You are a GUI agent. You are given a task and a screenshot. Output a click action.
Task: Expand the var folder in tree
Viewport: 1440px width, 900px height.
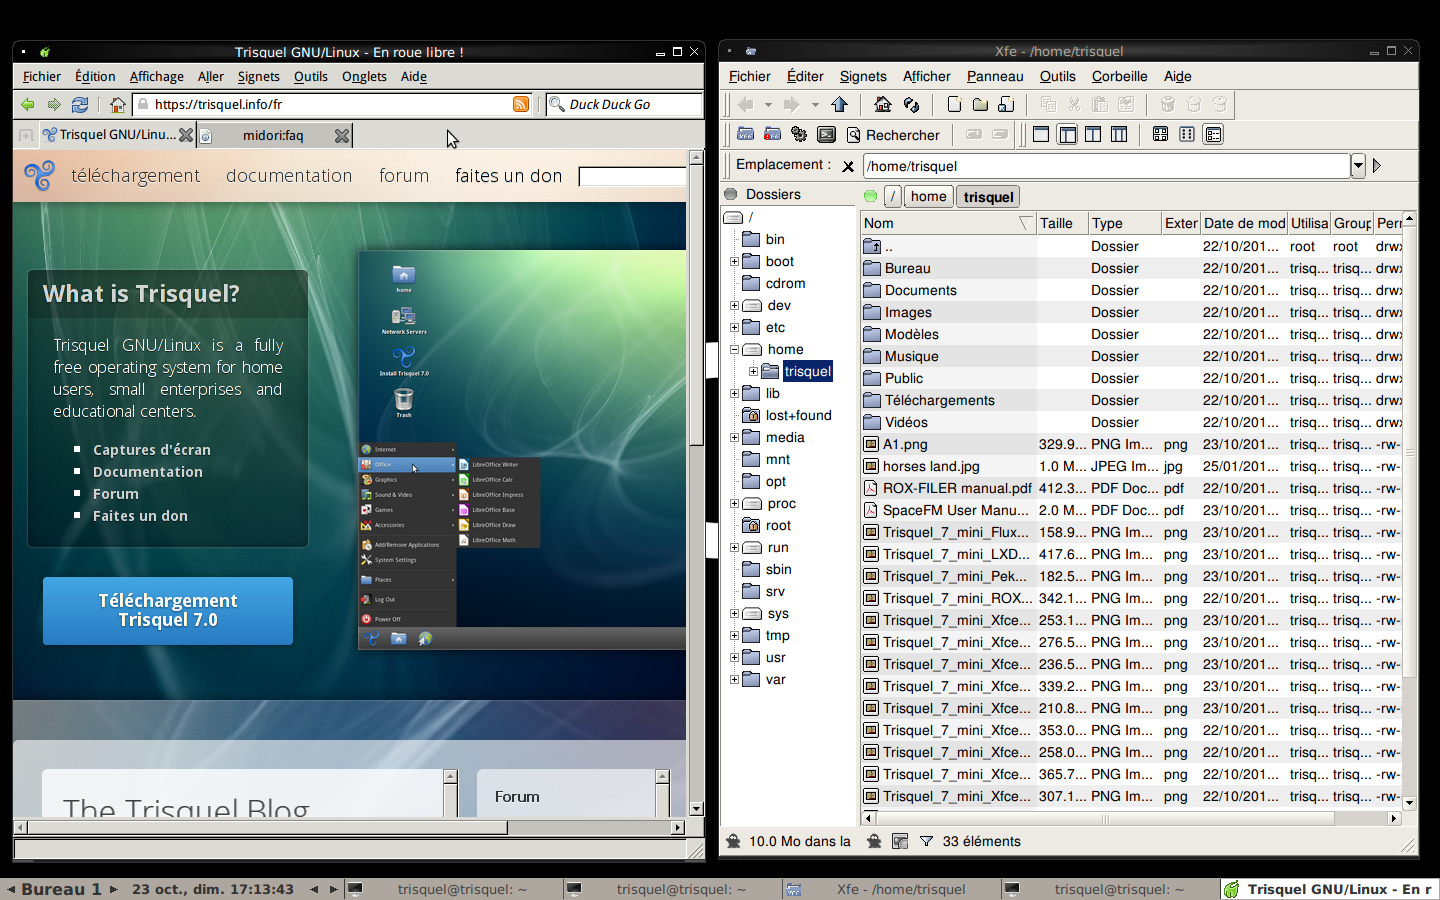734,679
